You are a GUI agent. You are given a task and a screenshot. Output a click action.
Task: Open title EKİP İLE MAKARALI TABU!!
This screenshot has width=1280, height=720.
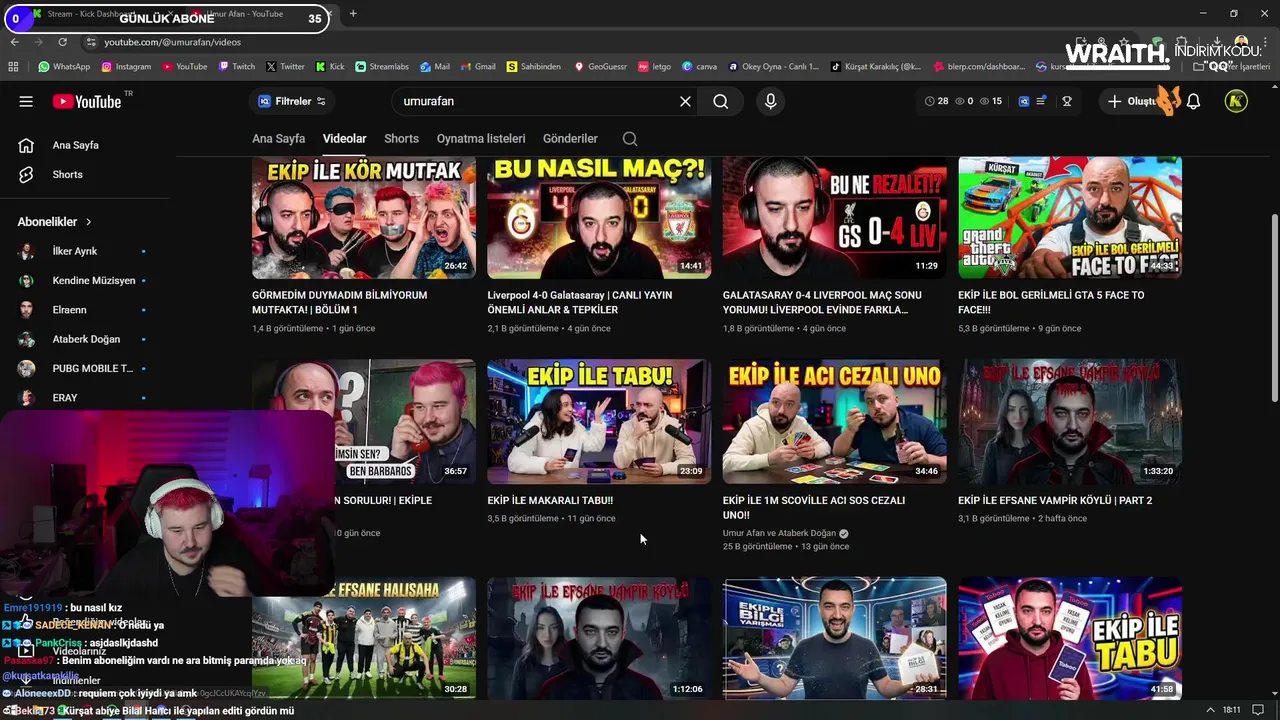click(550, 500)
